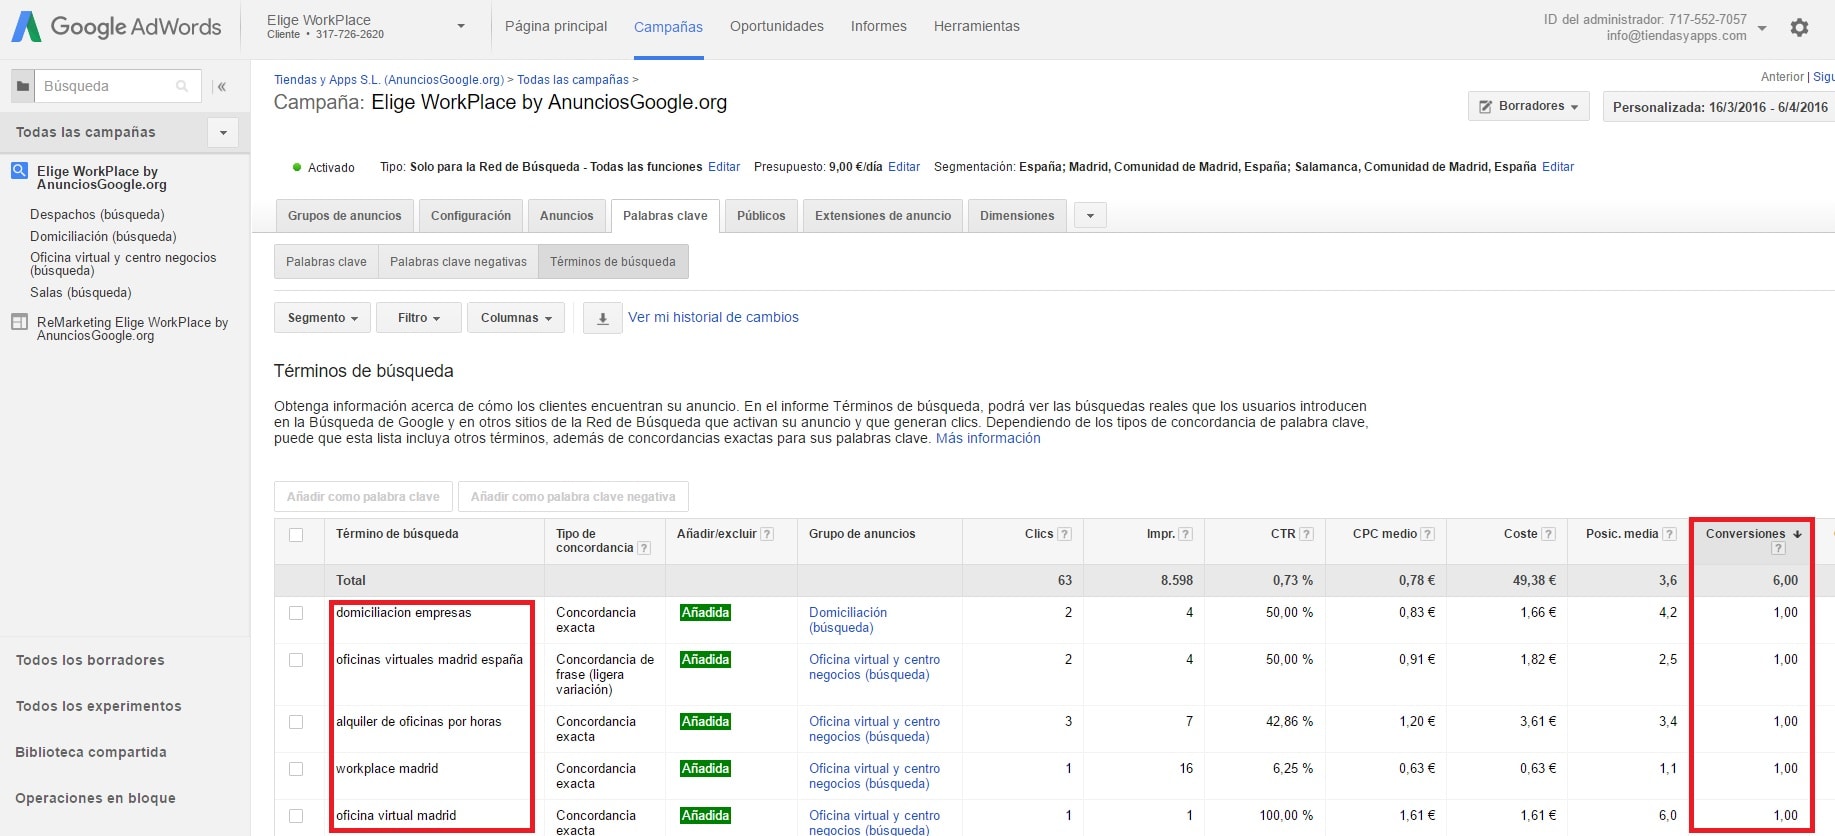Screen dimensions: 1835x836
Task: Switch to the Configuración tab
Action: pos(471,216)
